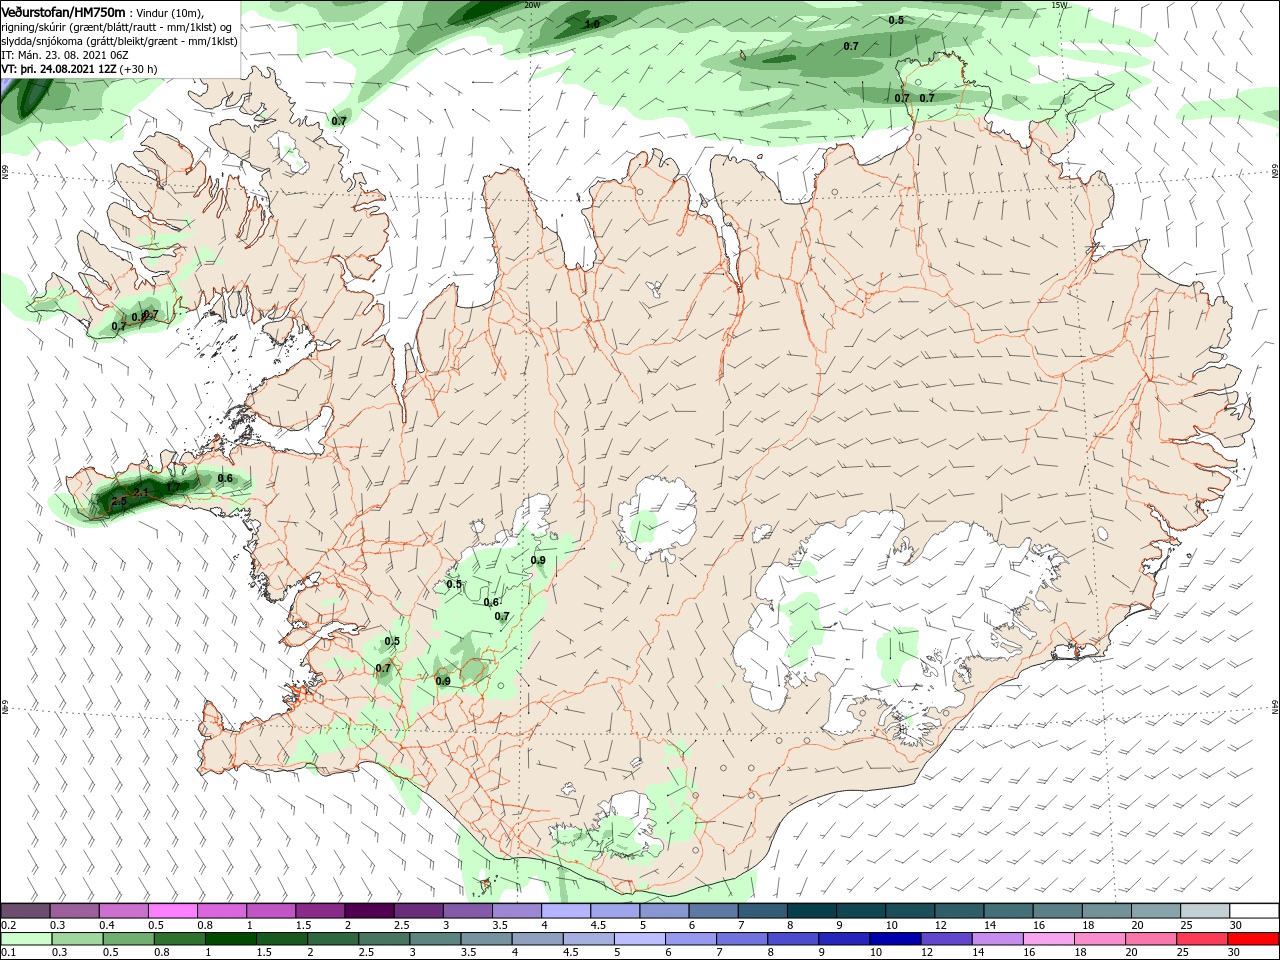Image resolution: width=1280 pixels, height=960 pixels.
Task: Click the bright red 30 swatch, lower legend row
Action: click(x=1253, y=939)
